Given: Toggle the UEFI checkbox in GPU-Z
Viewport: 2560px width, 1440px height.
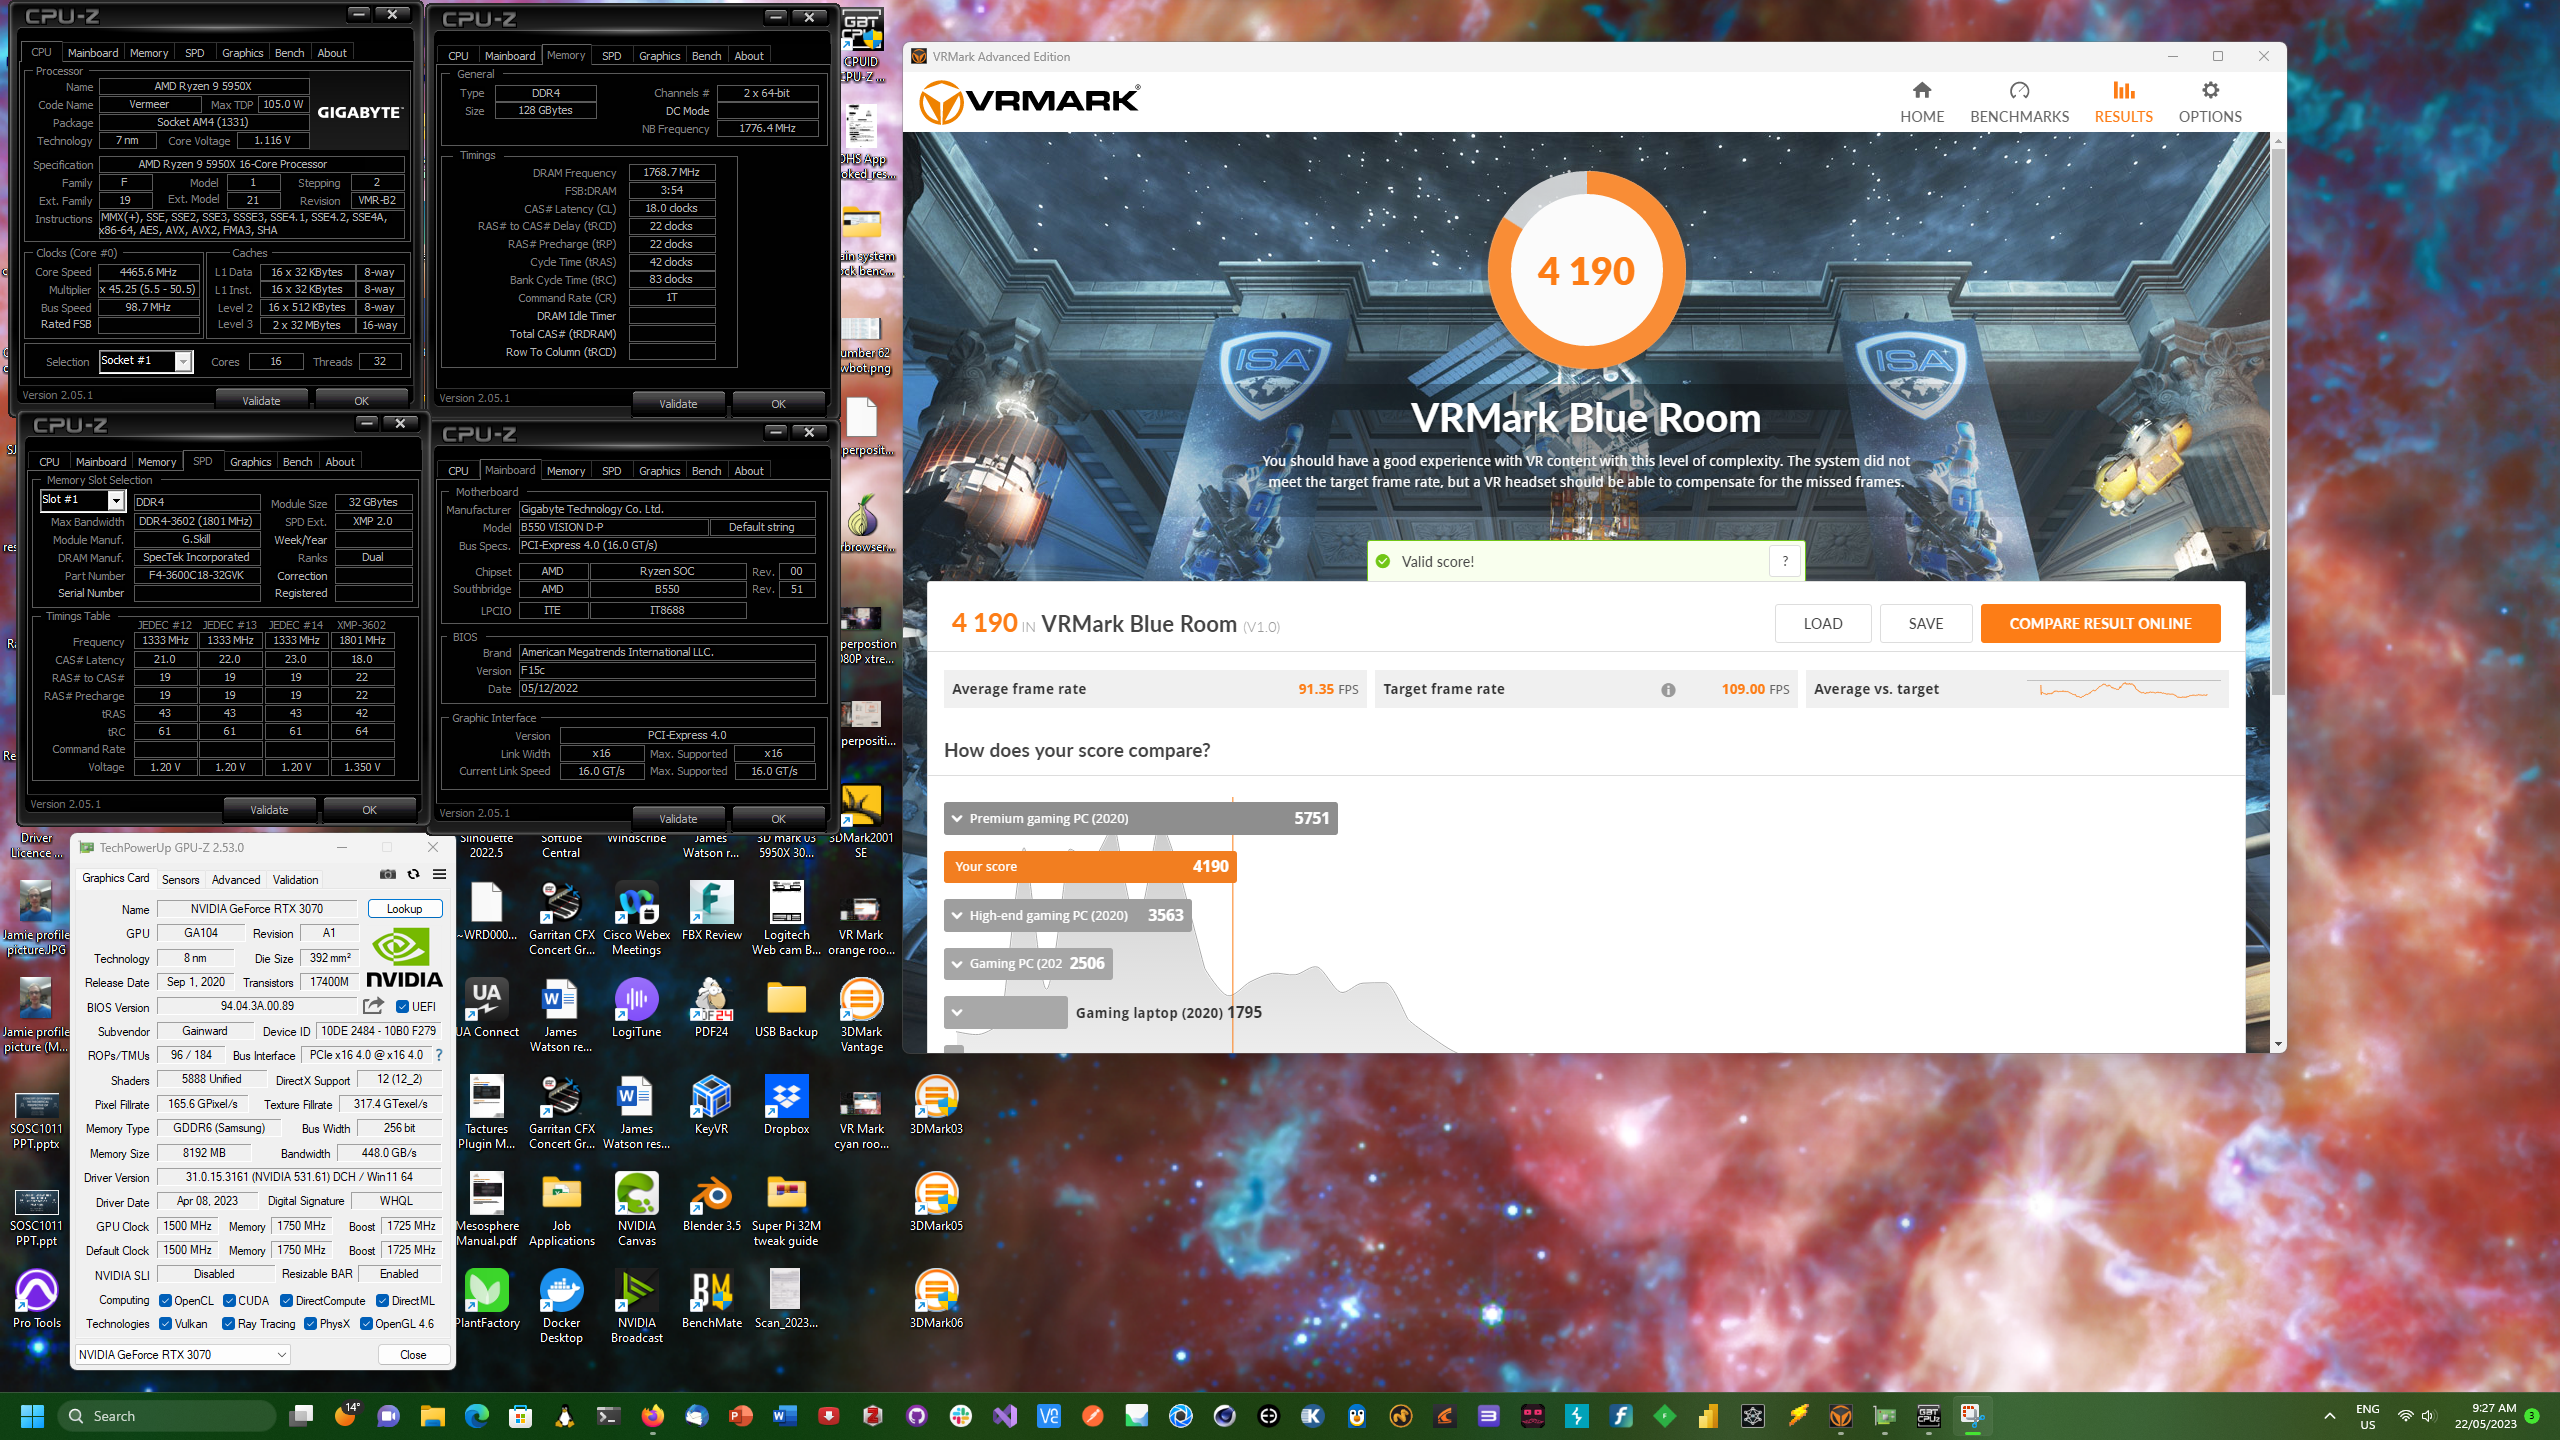Looking at the screenshot, I should [x=402, y=1007].
